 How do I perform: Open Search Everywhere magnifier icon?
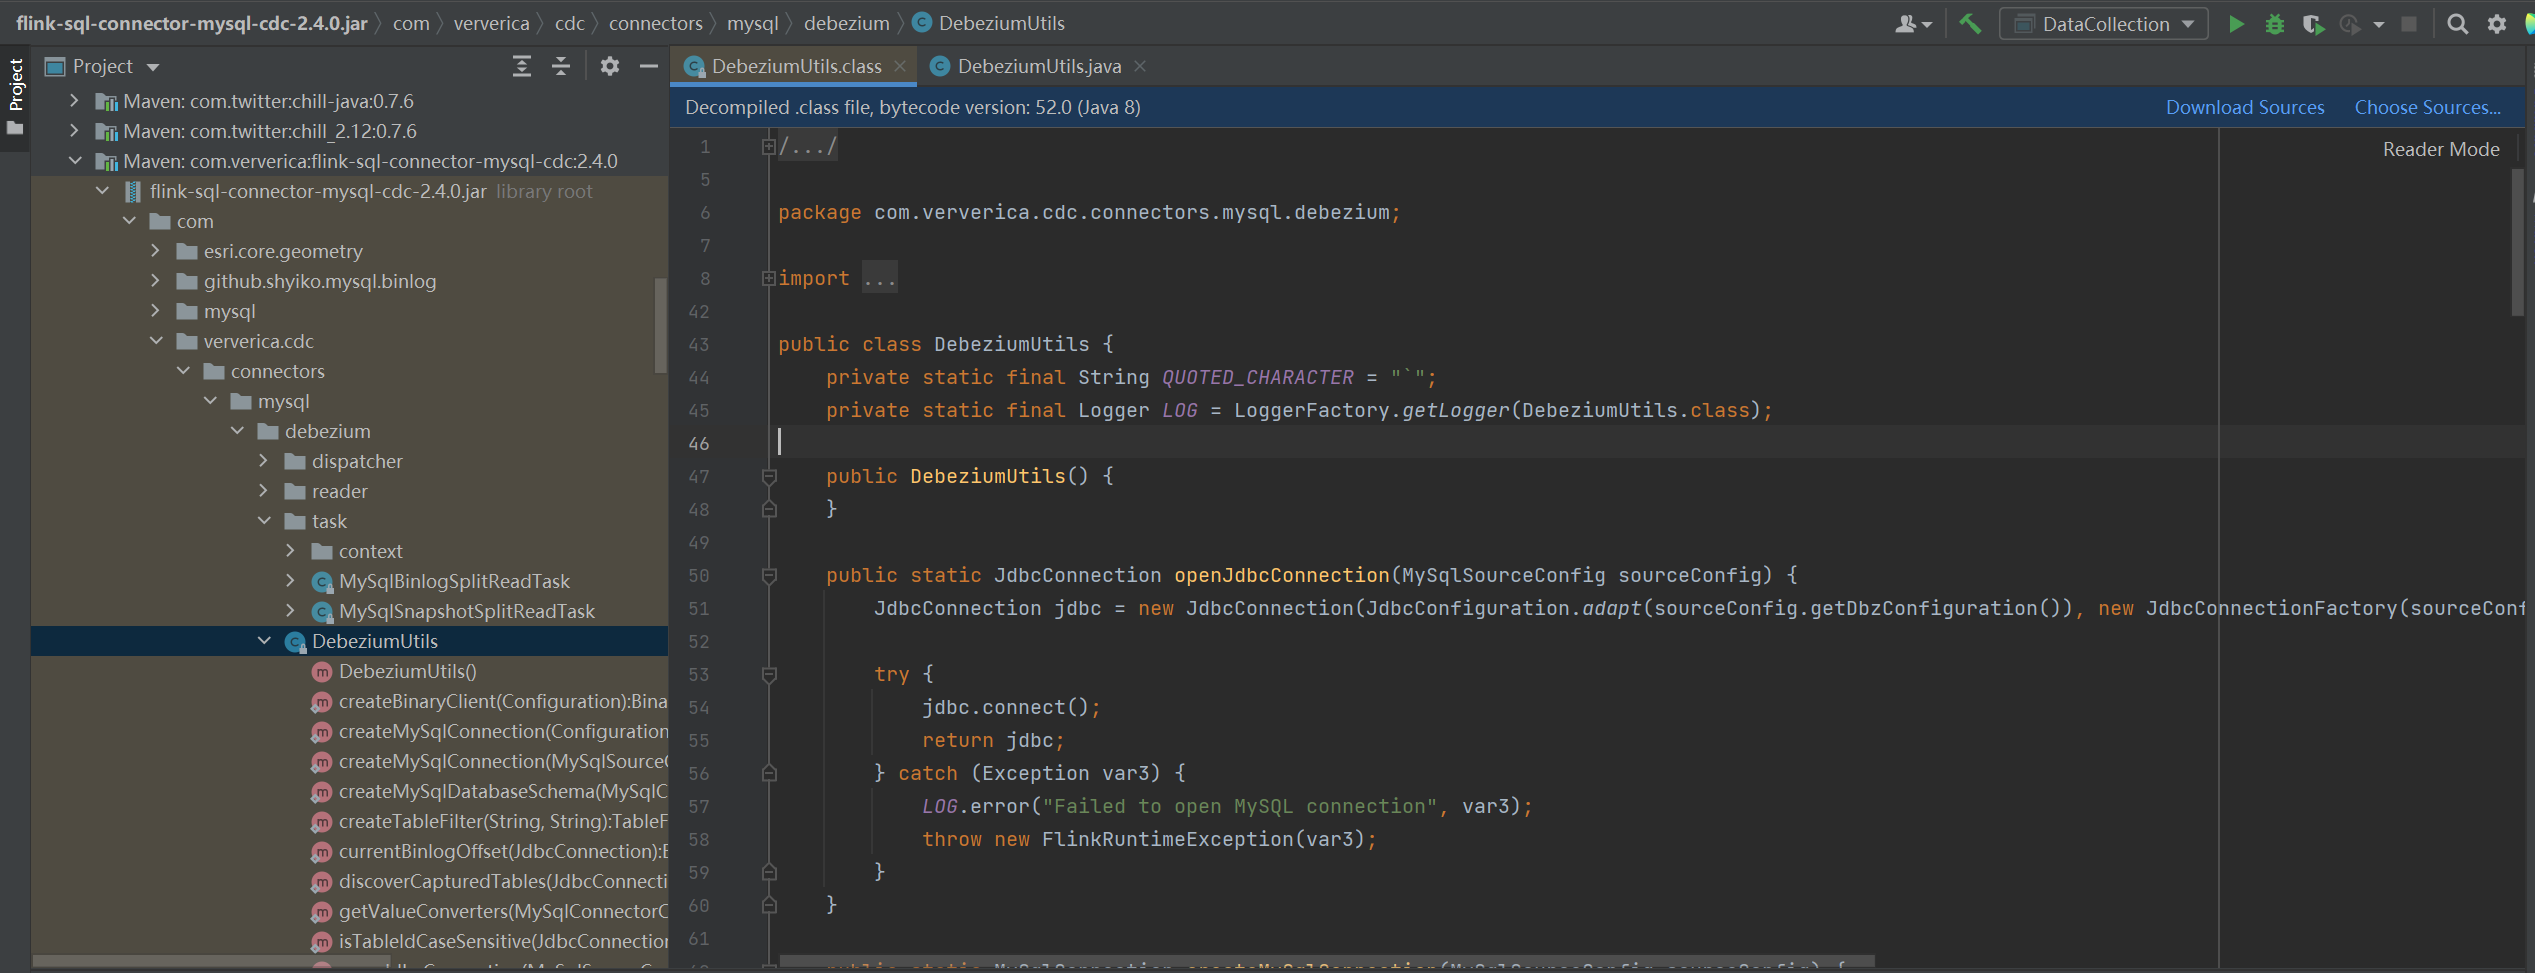pyautogui.click(x=2457, y=24)
